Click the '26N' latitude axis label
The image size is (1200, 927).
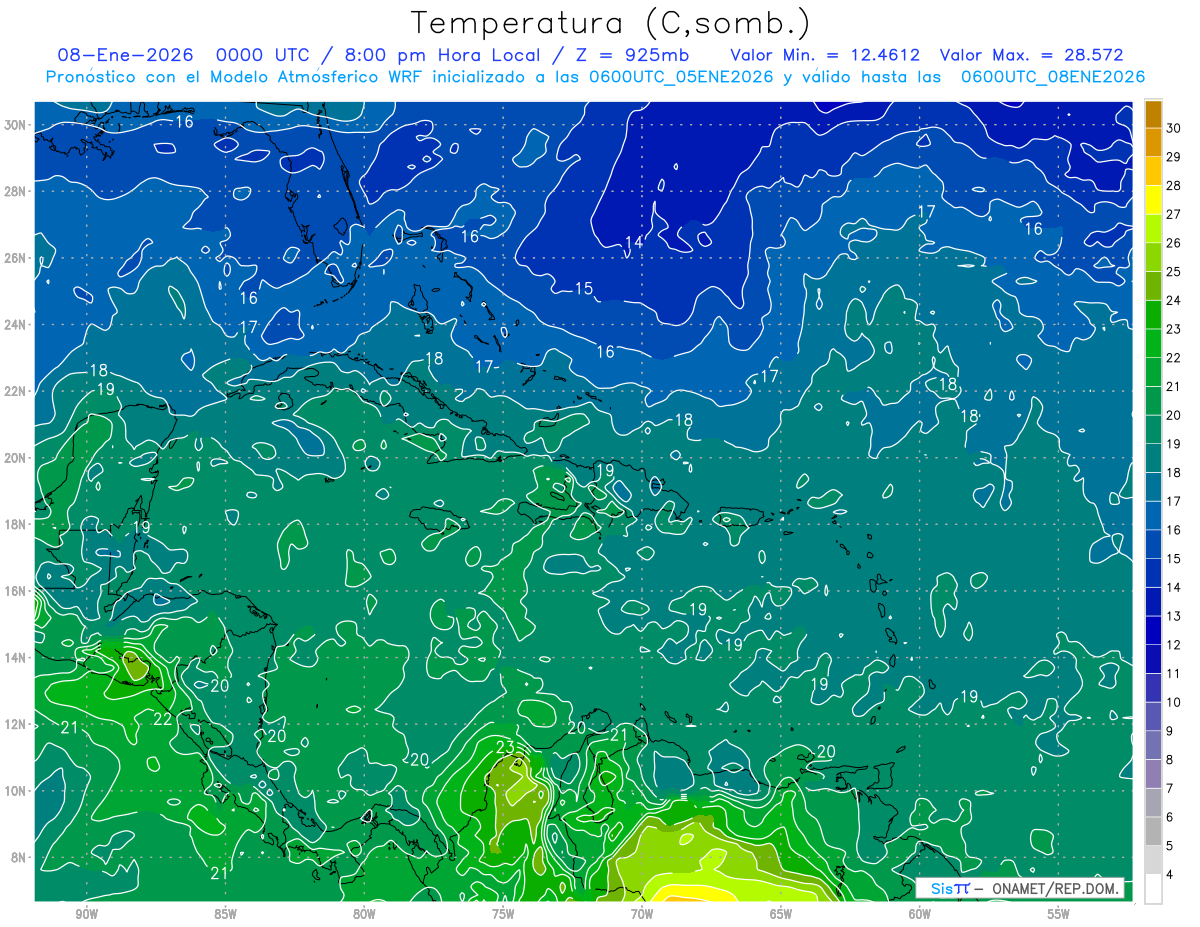point(17,258)
